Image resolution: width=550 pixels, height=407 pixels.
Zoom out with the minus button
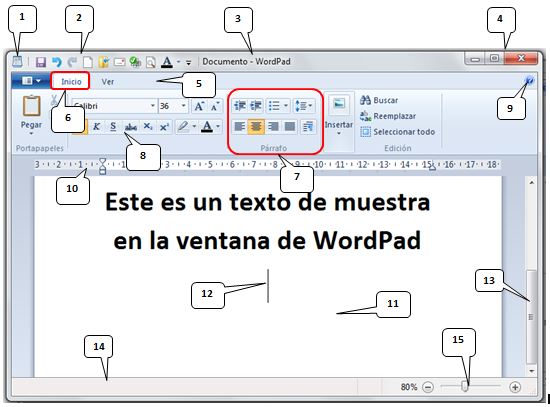[428, 387]
